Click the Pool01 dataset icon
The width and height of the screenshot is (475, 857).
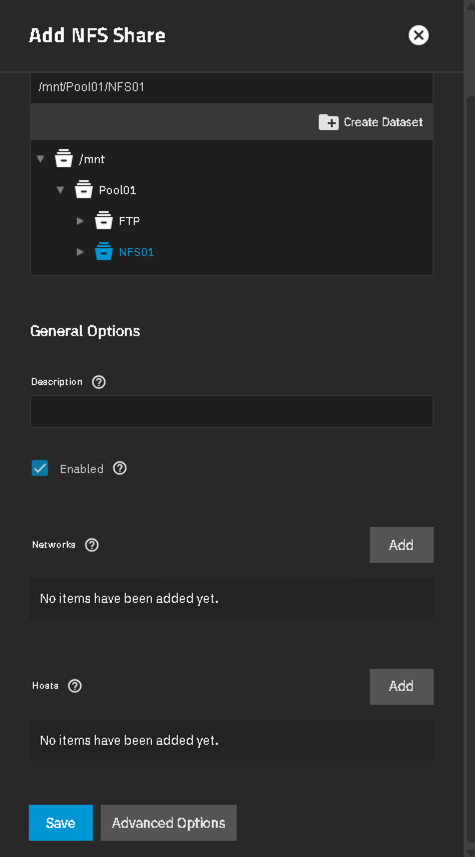84,190
